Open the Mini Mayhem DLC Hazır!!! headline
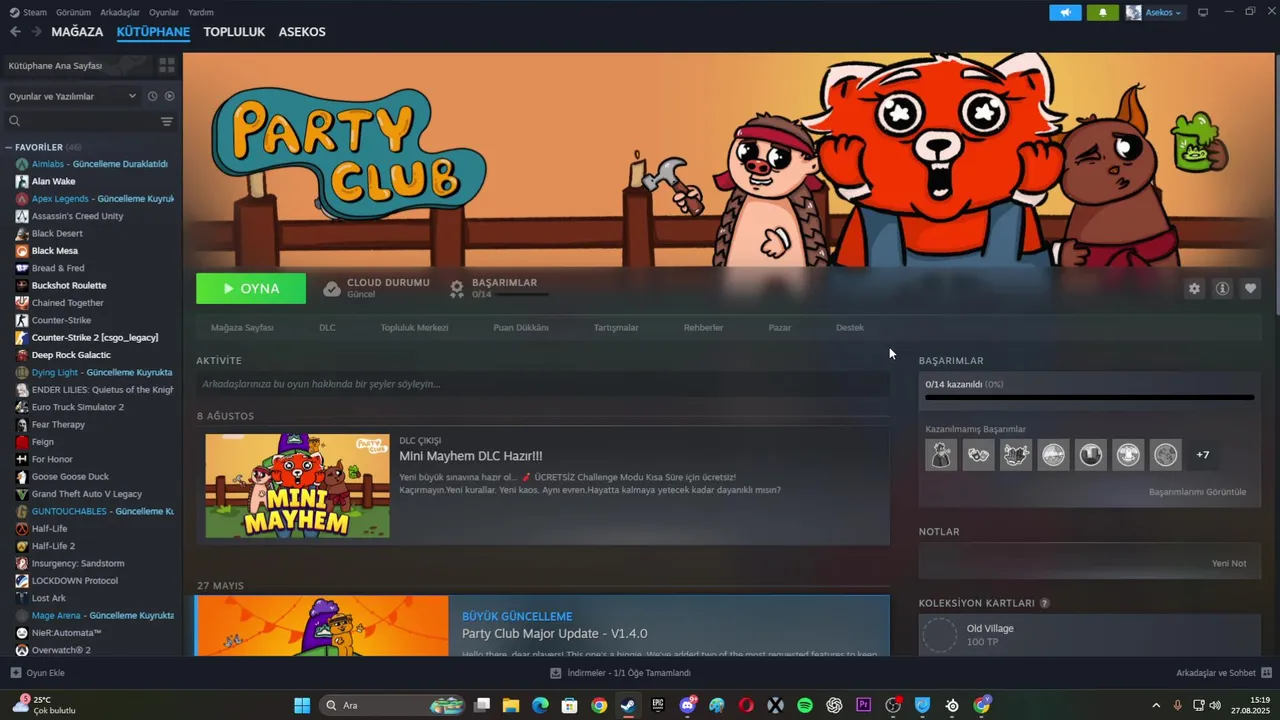 click(x=471, y=456)
